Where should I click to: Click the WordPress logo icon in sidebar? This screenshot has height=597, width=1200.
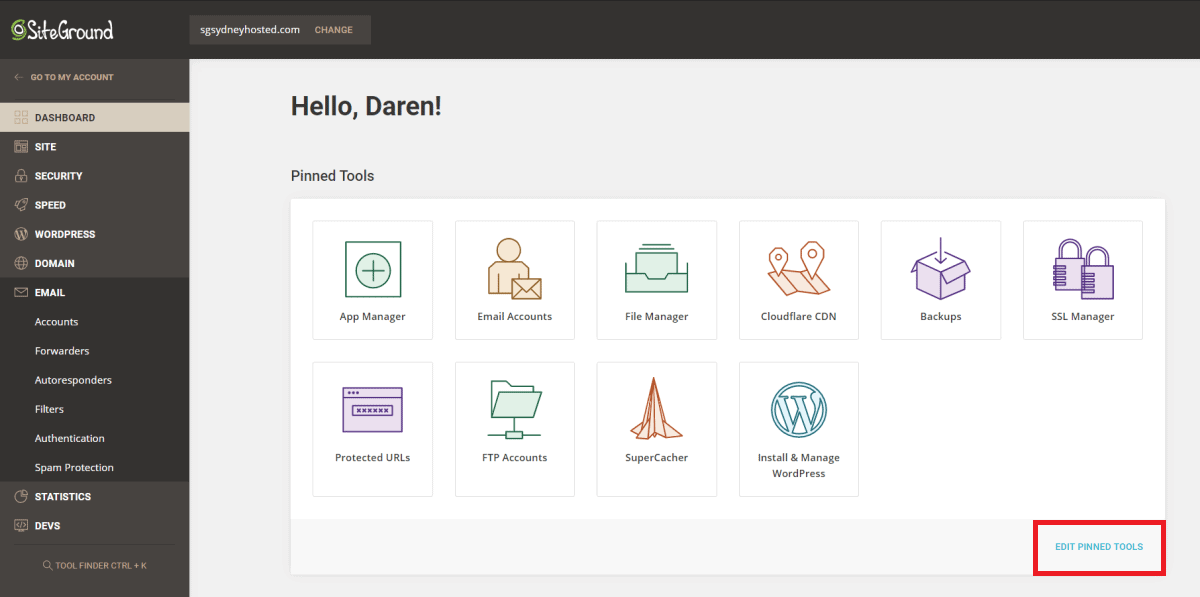[x=21, y=234]
